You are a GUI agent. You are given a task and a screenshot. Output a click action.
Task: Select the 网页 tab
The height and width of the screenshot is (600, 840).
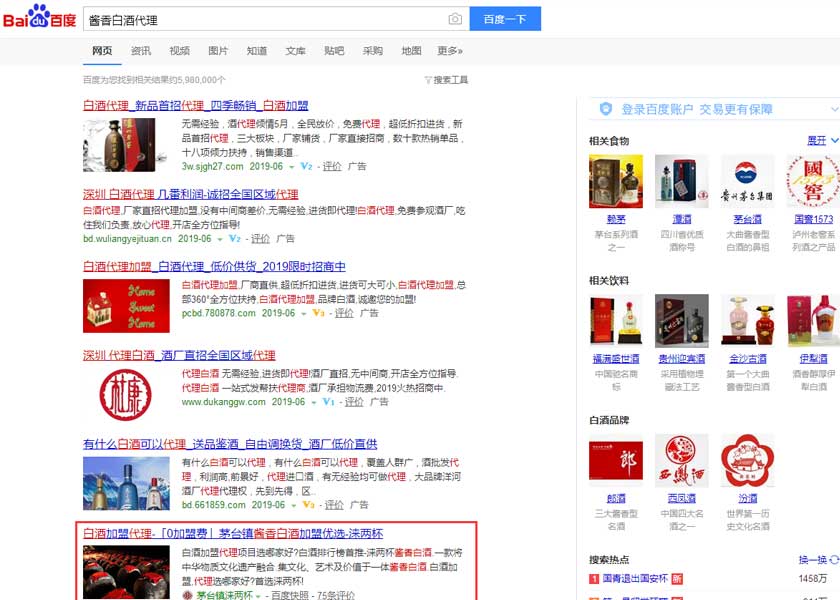102,51
